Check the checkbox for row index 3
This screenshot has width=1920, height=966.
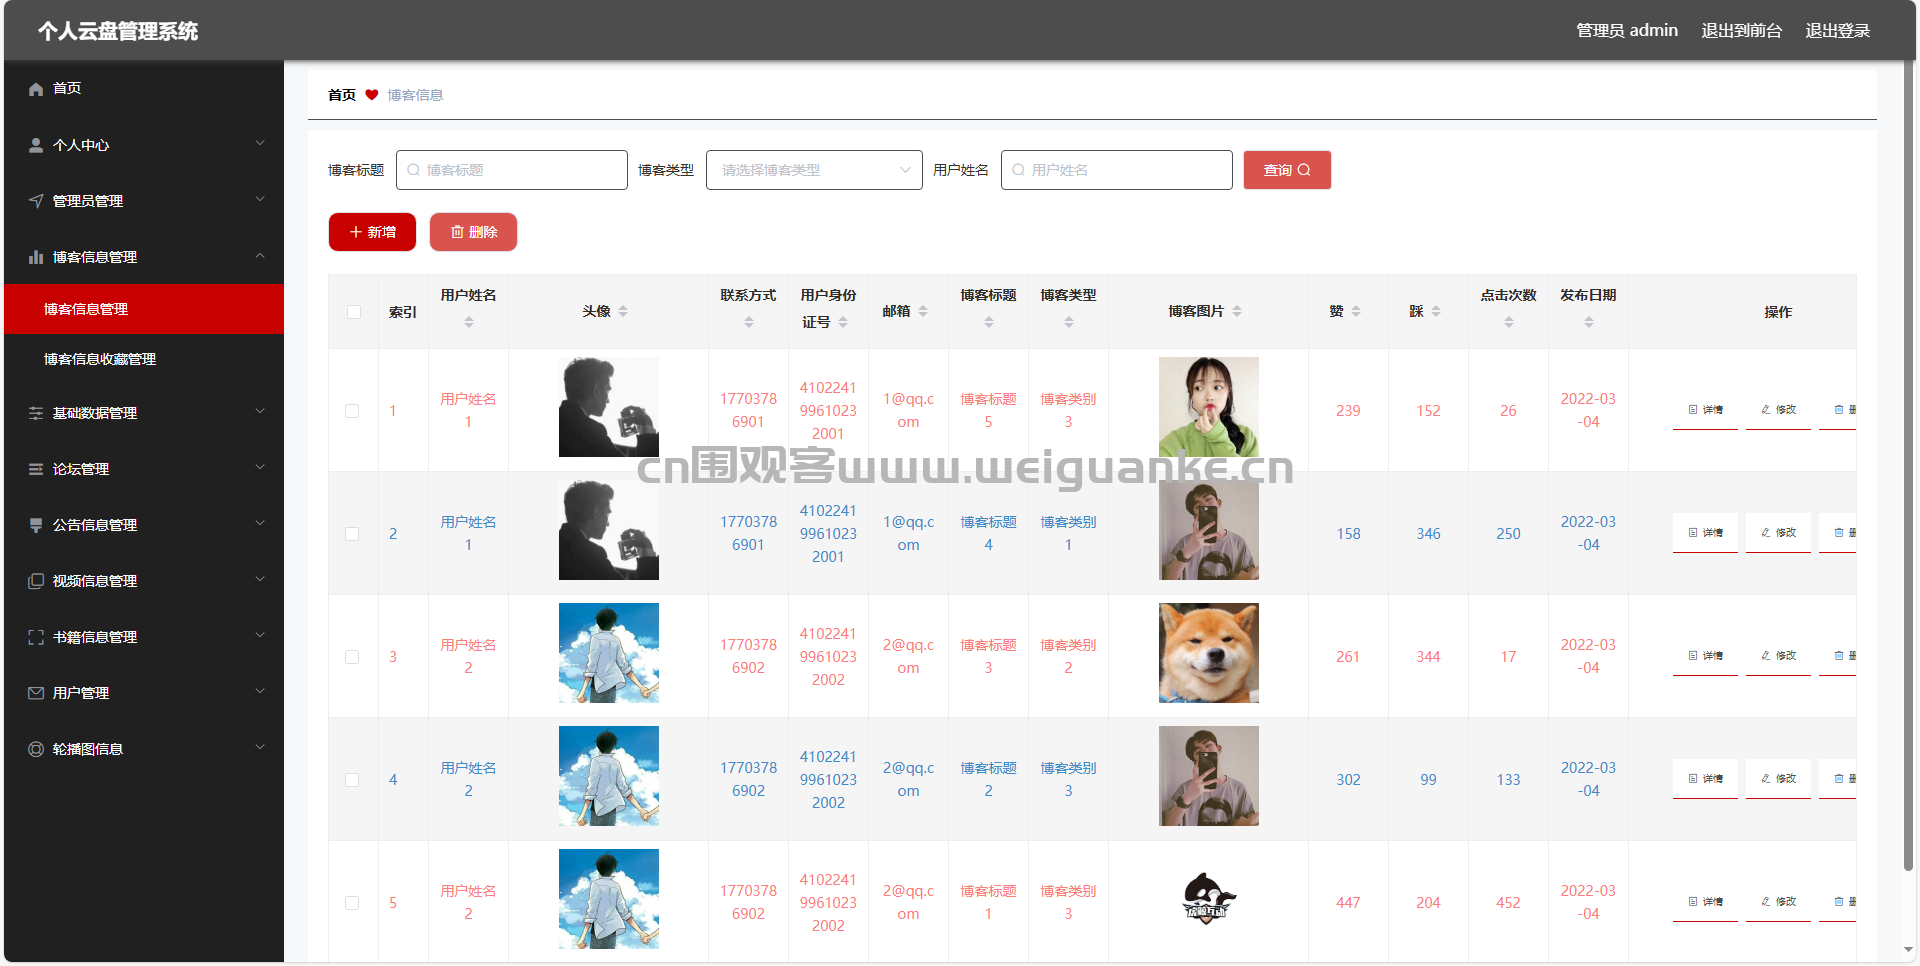click(x=352, y=657)
